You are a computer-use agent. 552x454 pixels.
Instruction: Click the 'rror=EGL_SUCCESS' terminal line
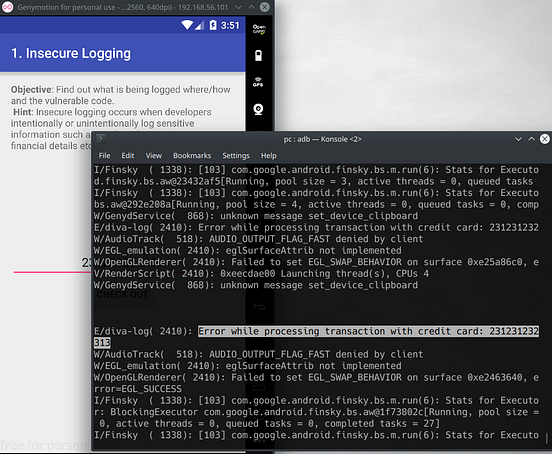138,389
